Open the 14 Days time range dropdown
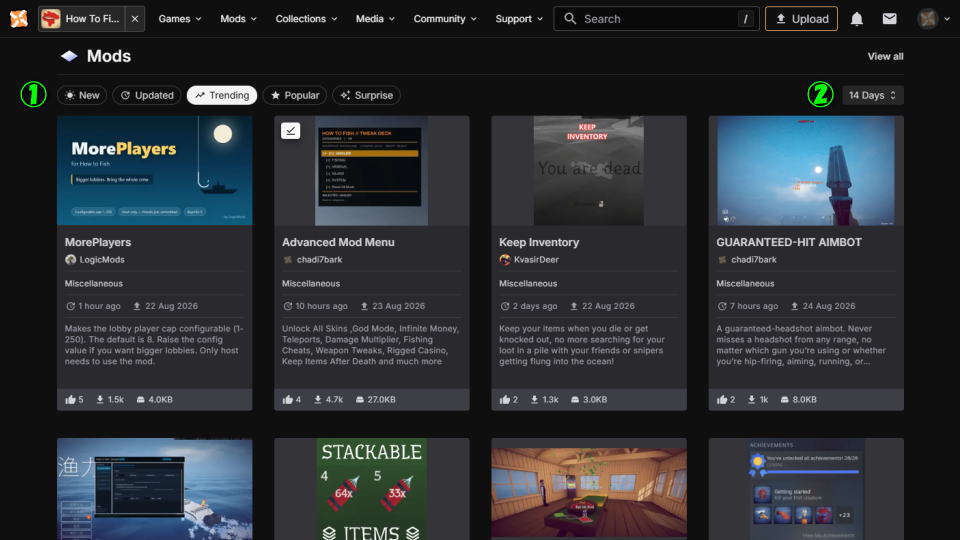This screenshot has height=540, width=960. pyautogui.click(x=872, y=95)
